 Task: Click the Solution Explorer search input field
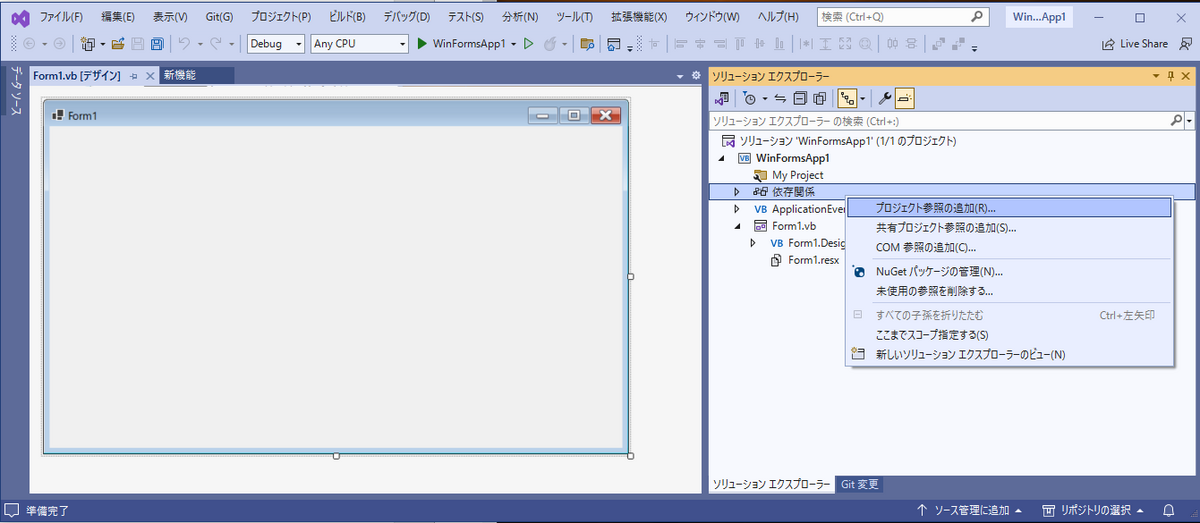pos(939,120)
